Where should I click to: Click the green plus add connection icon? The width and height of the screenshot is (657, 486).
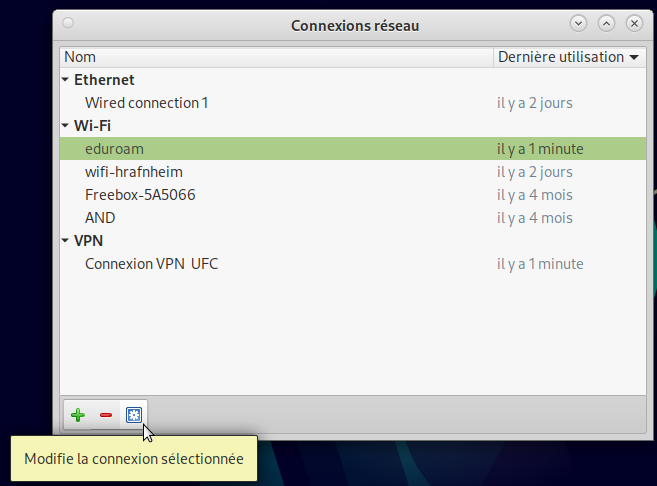78,415
